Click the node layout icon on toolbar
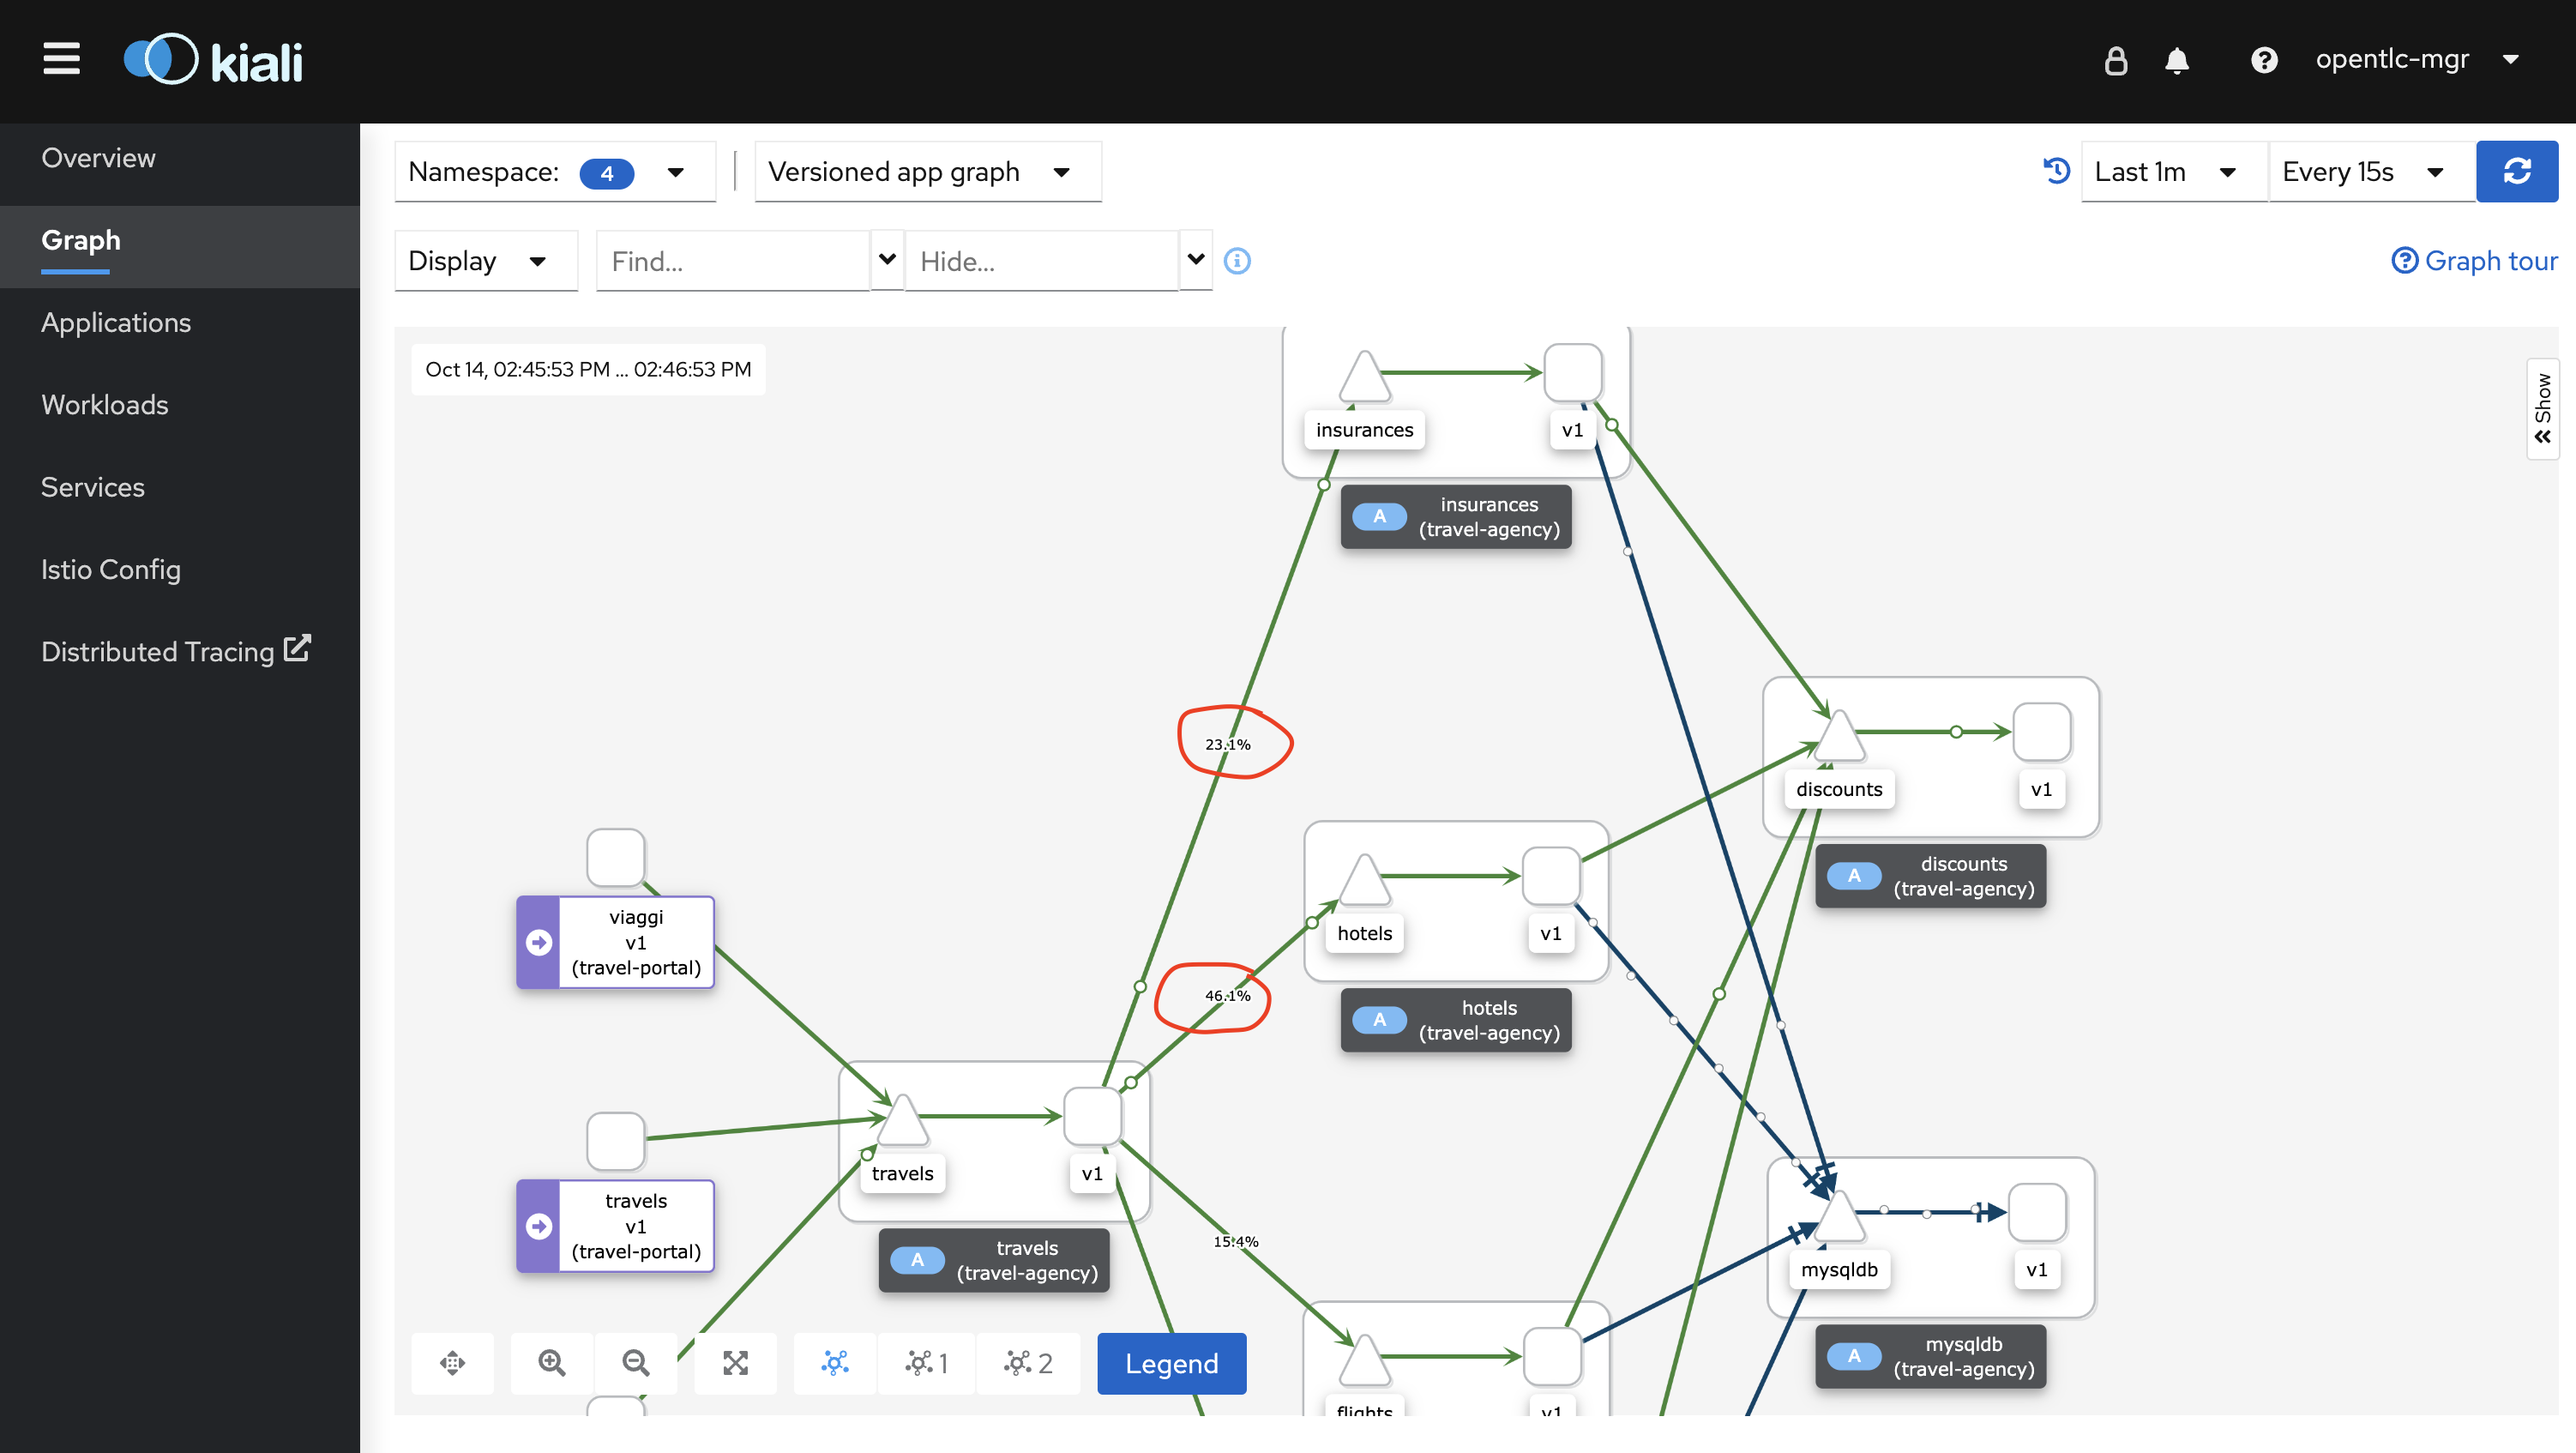The width and height of the screenshot is (2576, 1453). point(832,1363)
